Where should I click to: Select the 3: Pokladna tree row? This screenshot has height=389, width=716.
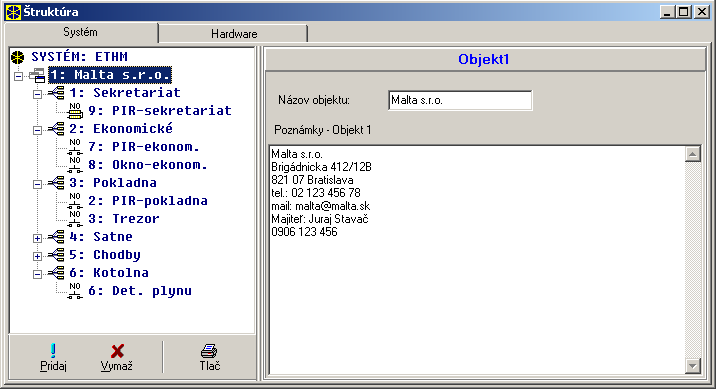click(x=113, y=183)
